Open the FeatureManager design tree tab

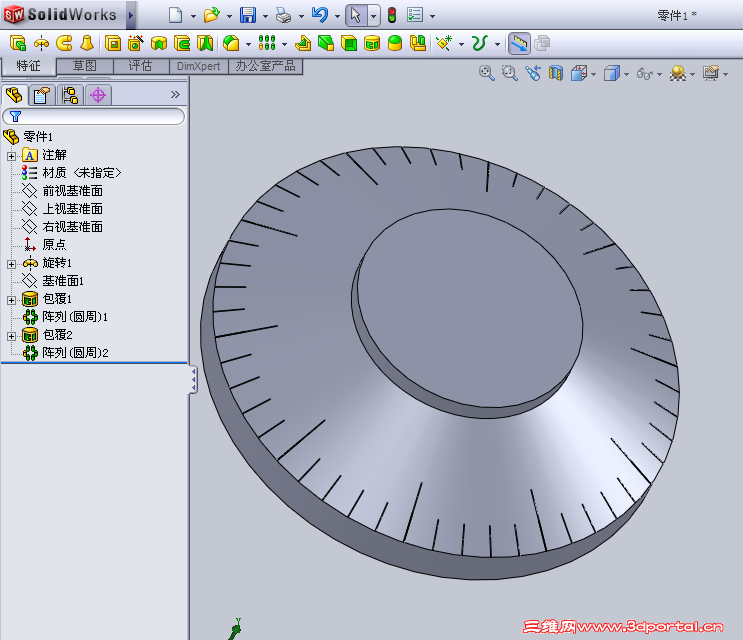coord(14,95)
